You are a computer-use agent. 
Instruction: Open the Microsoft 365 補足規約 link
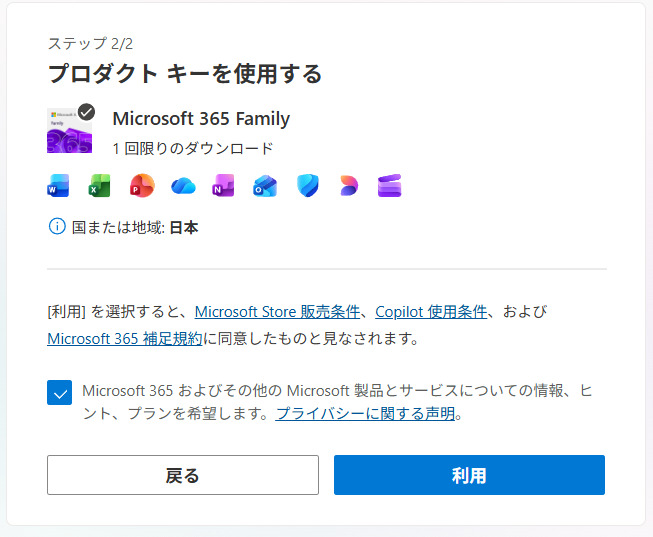[x=125, y=338]
